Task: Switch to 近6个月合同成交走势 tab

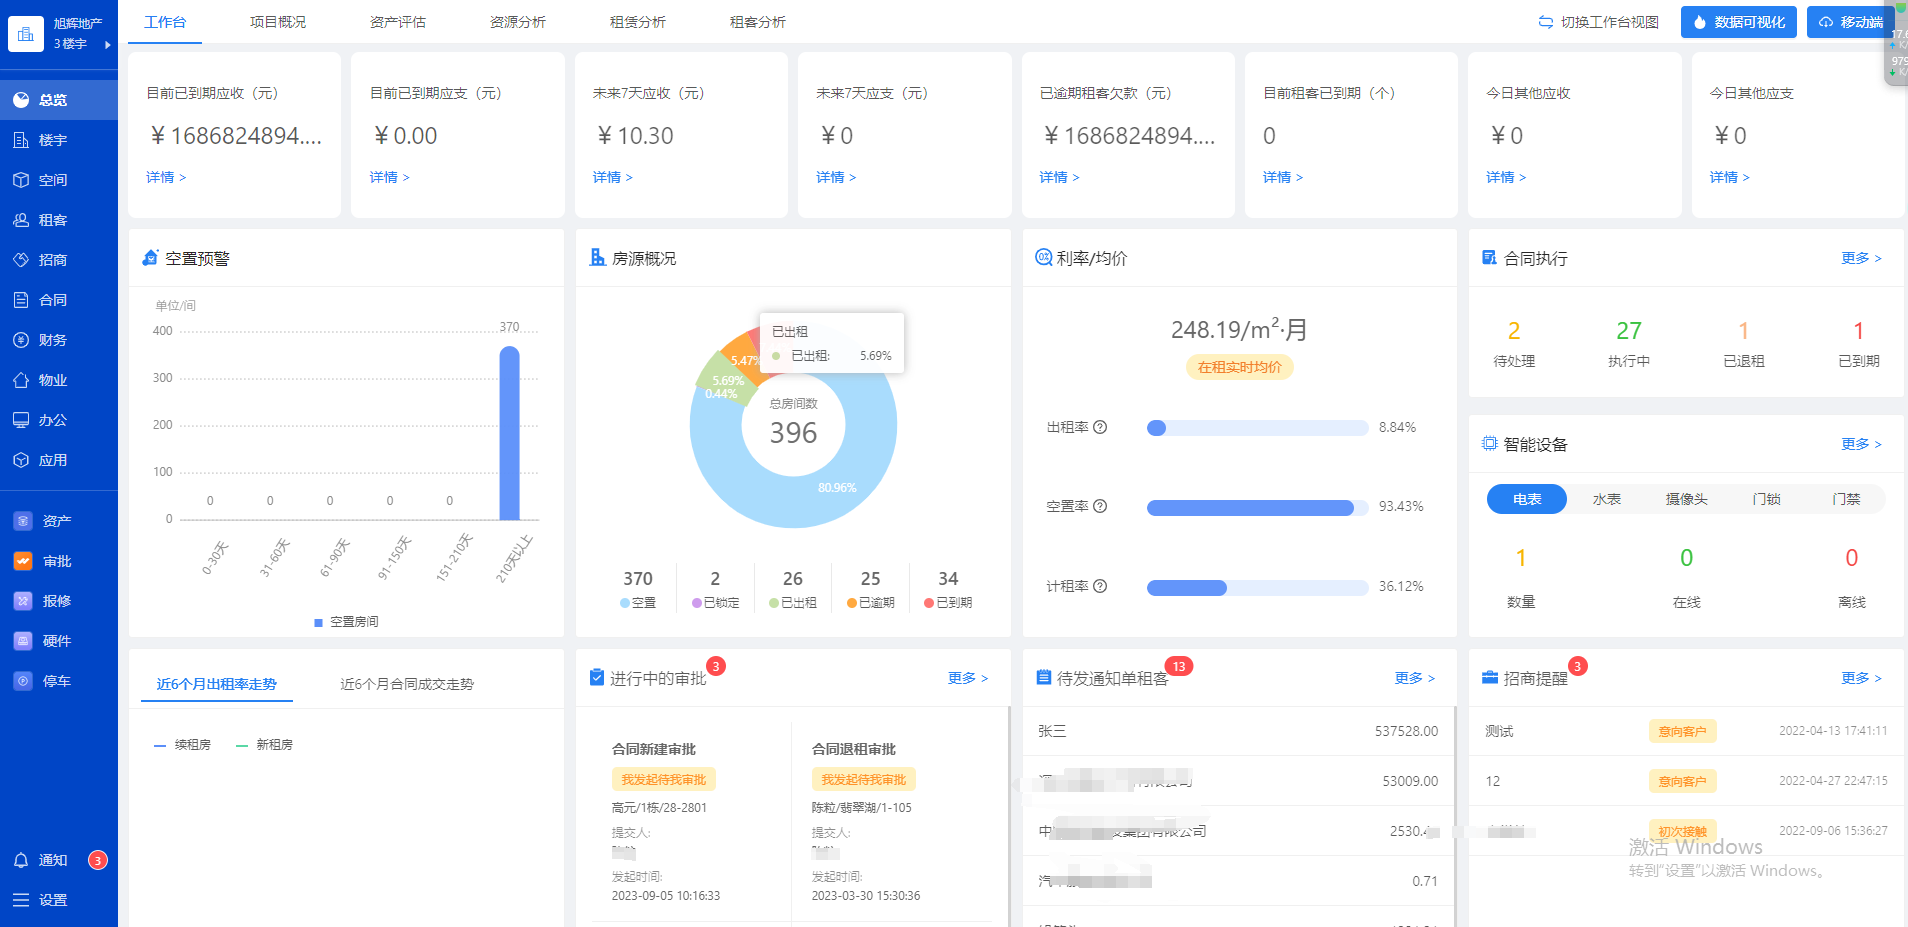Action: (x=407, y=684)
